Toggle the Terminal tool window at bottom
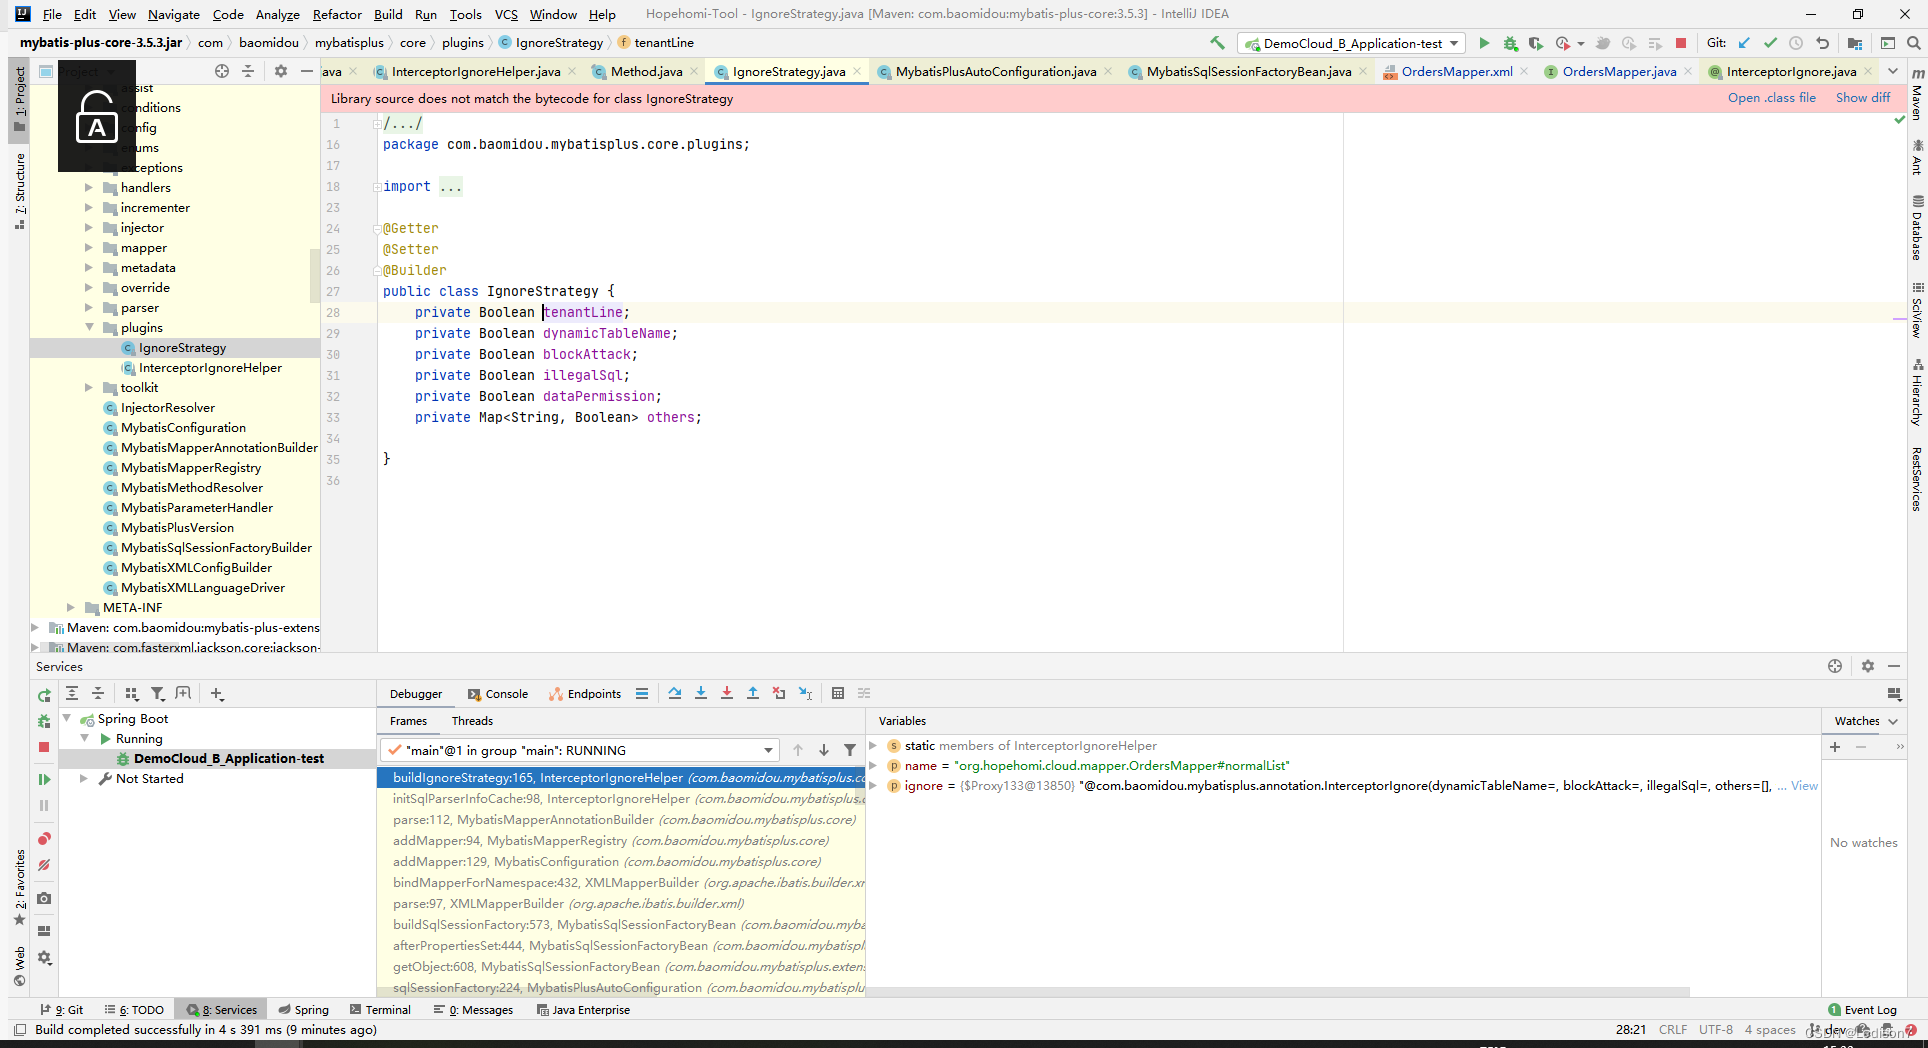The height and width of the screenshot is (1048, 1928). click(380, 1010)
